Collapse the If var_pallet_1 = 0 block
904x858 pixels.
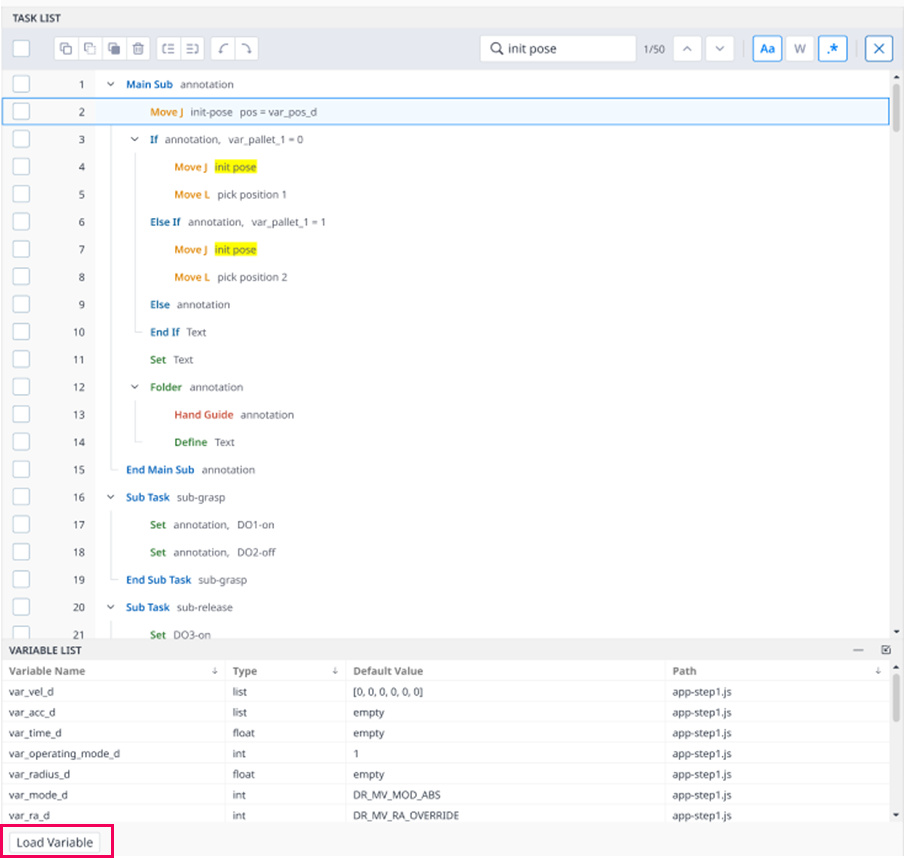(134, 139)
